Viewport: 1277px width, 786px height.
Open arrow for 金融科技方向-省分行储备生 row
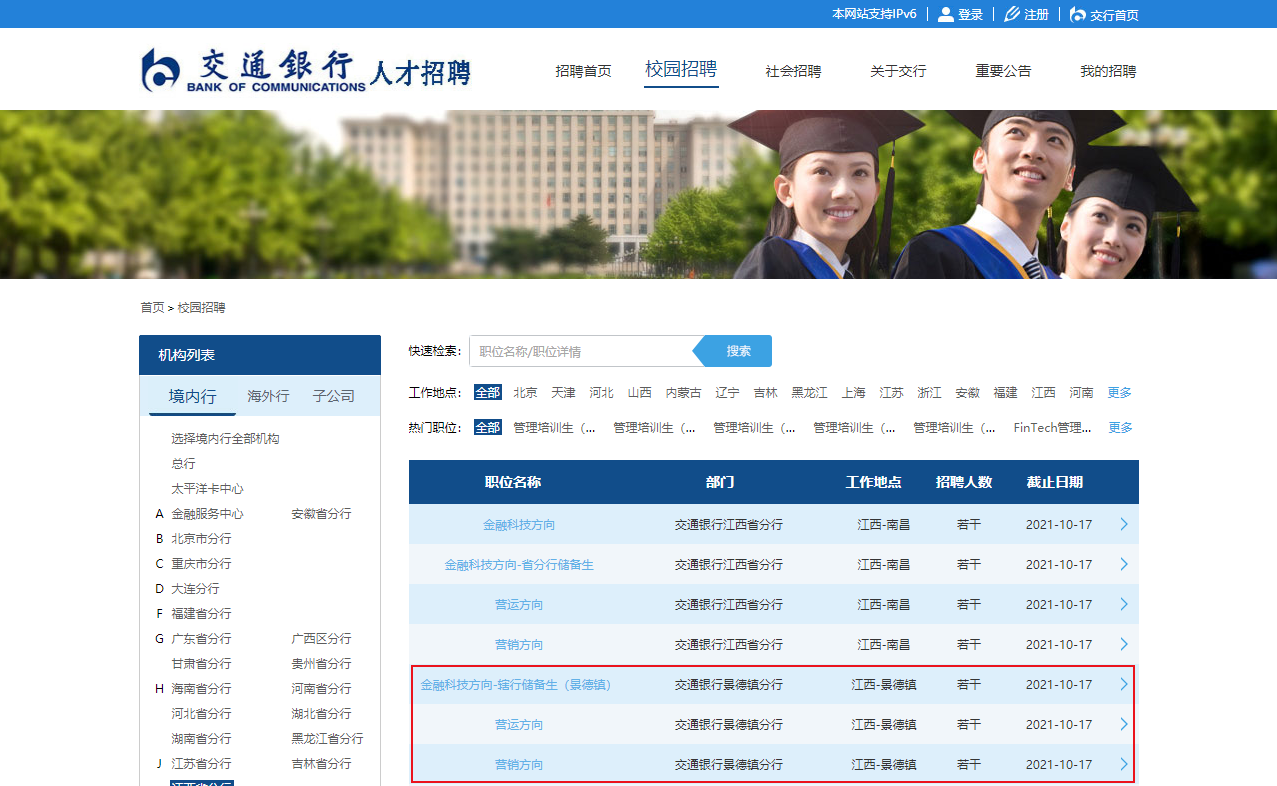(x=1124, y=564)
